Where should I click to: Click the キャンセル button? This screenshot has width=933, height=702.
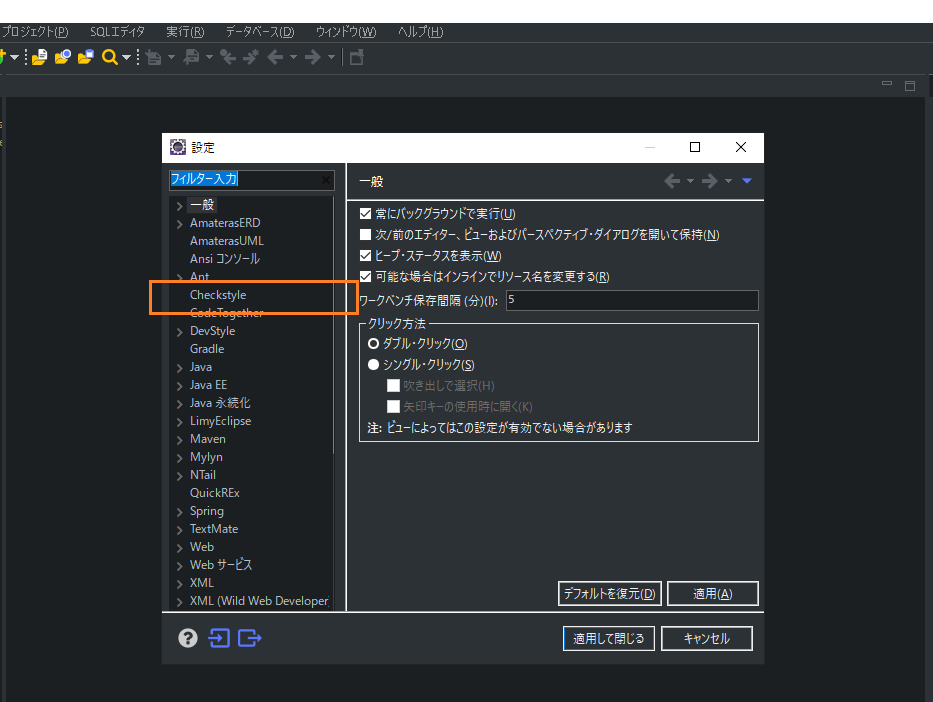[x=707, y=638]
